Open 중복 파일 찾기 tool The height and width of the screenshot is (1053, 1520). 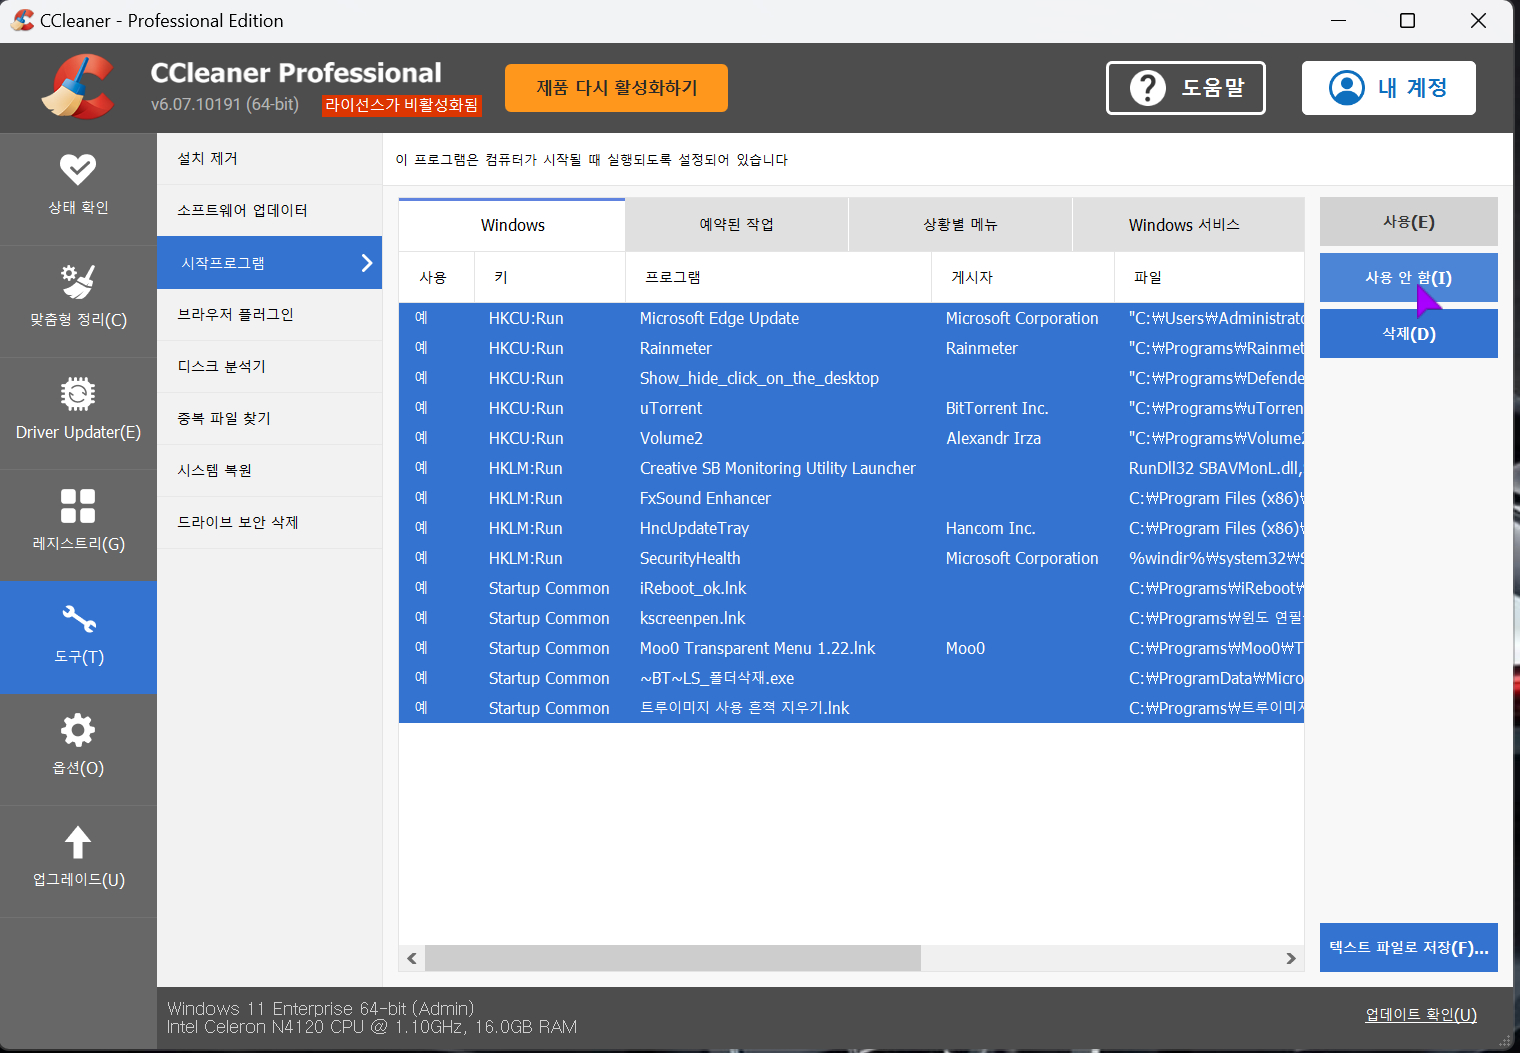pyautogui.click(x=269, y=419)
